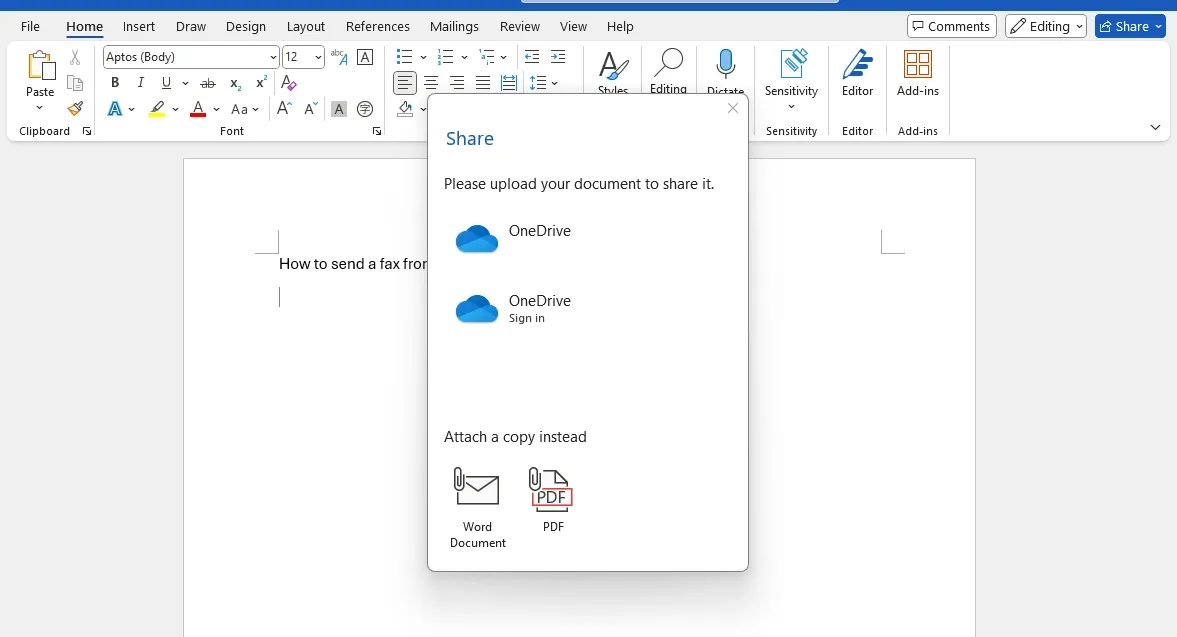Image resolution: width=1177 pixels, height=637 pixels.
Task: Click the Shading paint bucket icon
Action: [405, 109]
